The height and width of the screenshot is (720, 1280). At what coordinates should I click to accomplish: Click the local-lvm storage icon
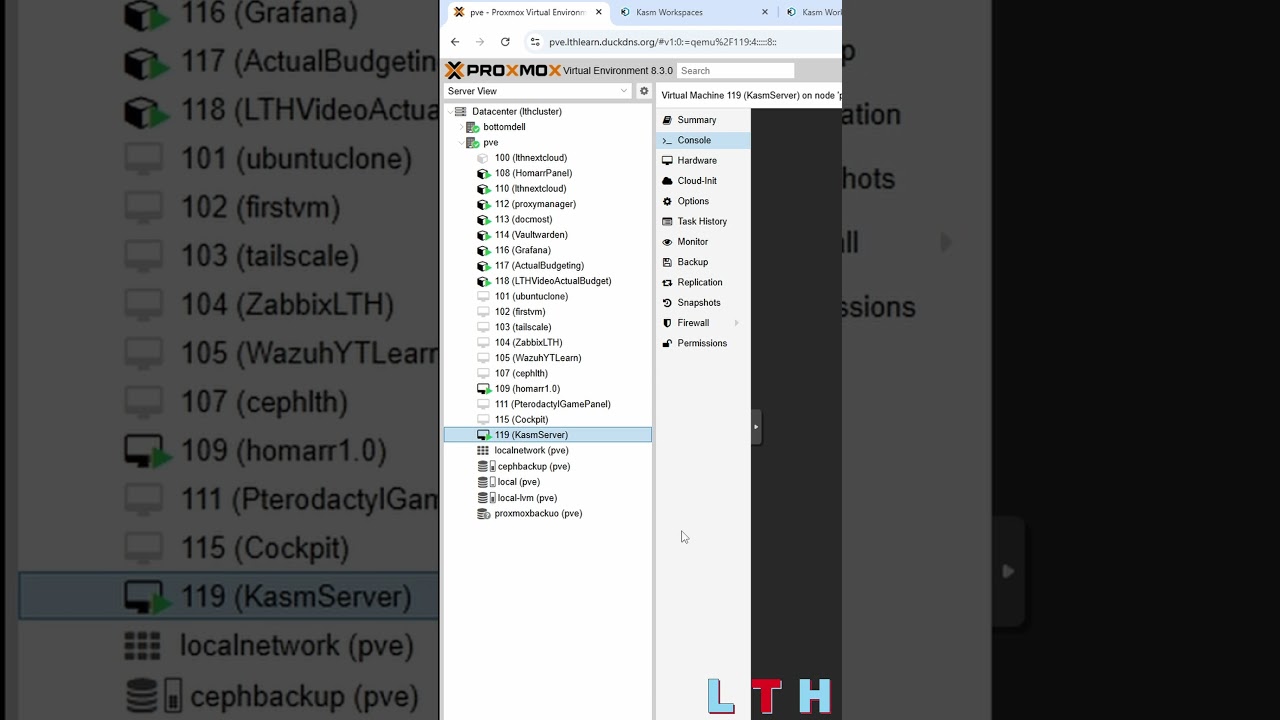click(x=485, y=498)
